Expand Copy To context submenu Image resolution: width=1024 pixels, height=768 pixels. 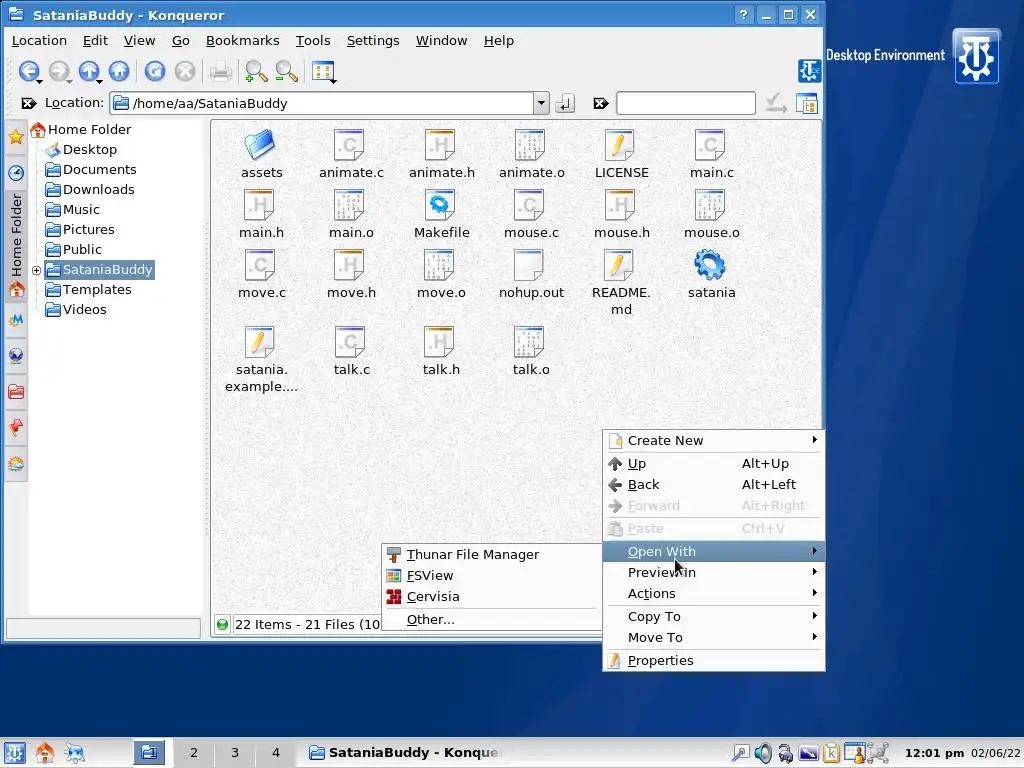[713, 616]
